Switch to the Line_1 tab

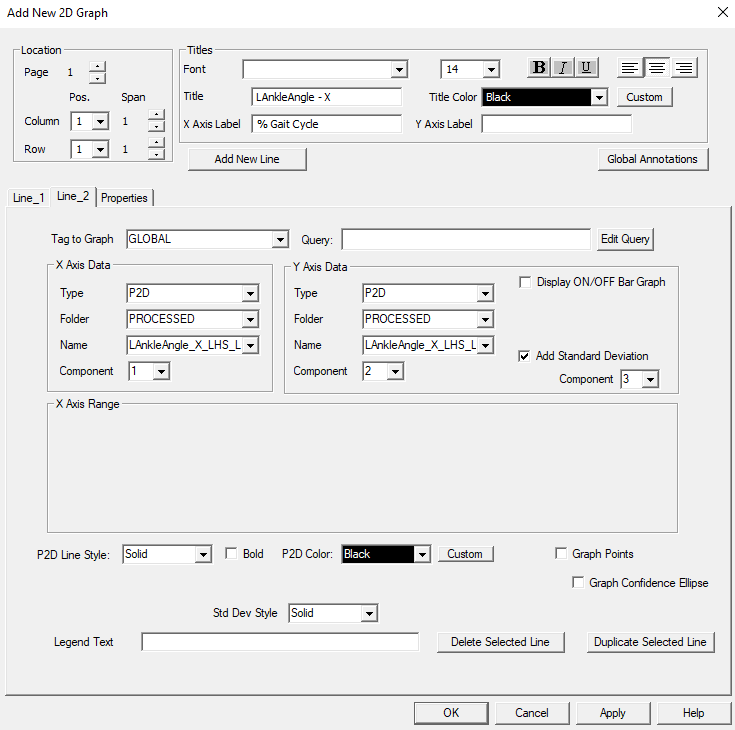tap(28, 198)
